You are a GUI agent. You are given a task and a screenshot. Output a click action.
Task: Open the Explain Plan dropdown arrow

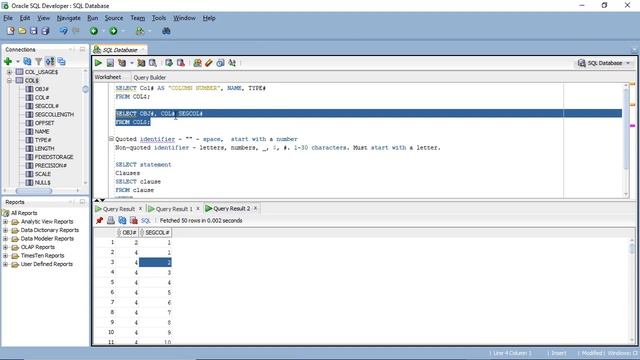[x=131, y=63]
